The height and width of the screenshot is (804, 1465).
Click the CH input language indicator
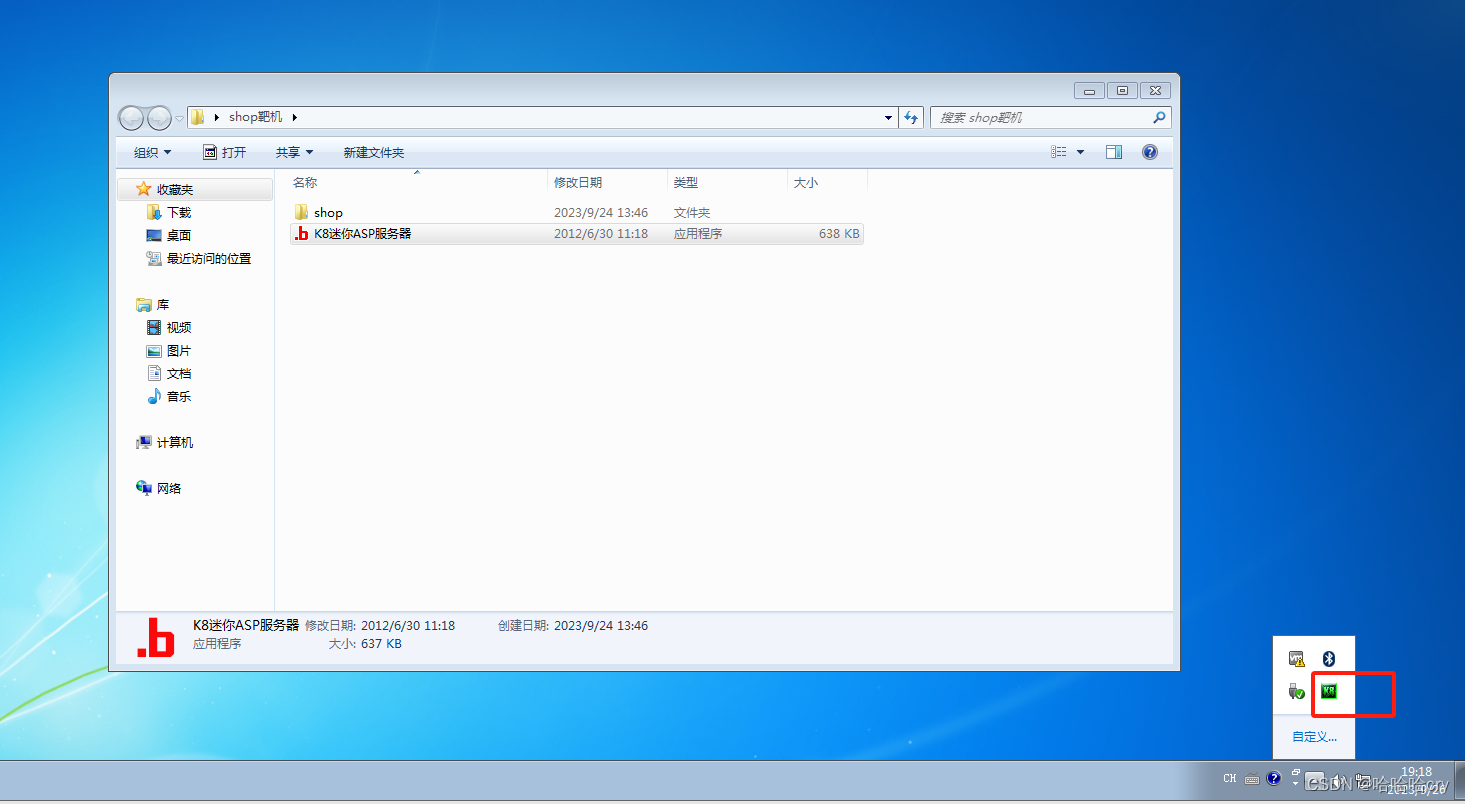[1230, 779]
